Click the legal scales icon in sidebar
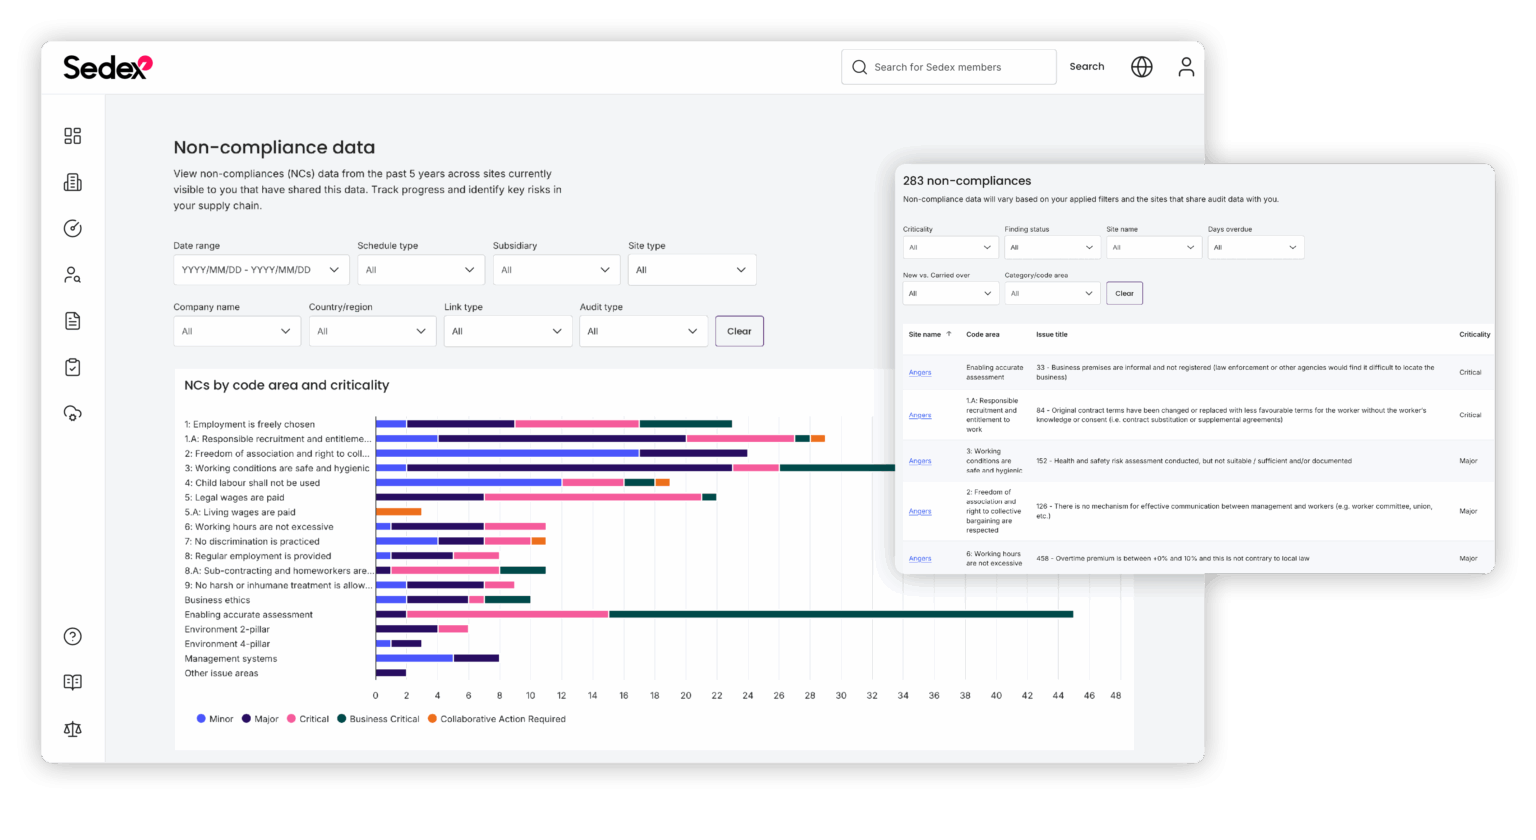This screenshot has height=840, width=1536. 71,728
